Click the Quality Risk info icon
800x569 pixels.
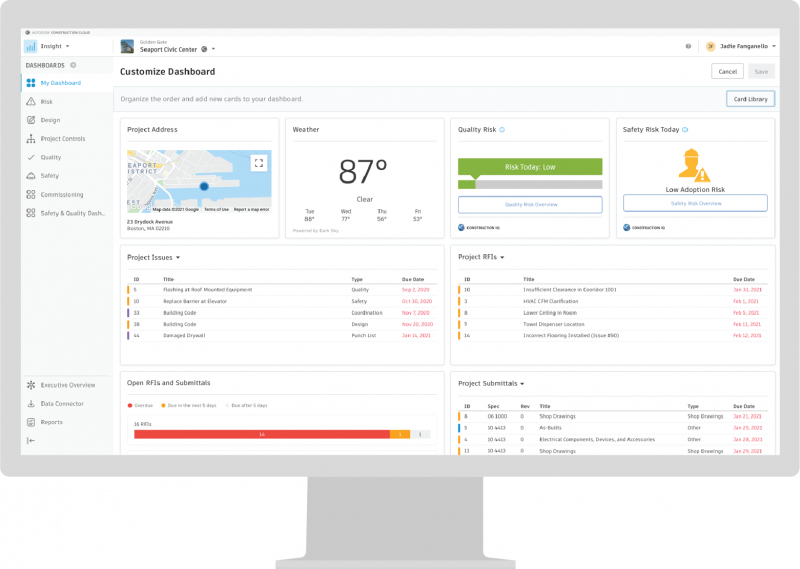click(x=502, y=130)
